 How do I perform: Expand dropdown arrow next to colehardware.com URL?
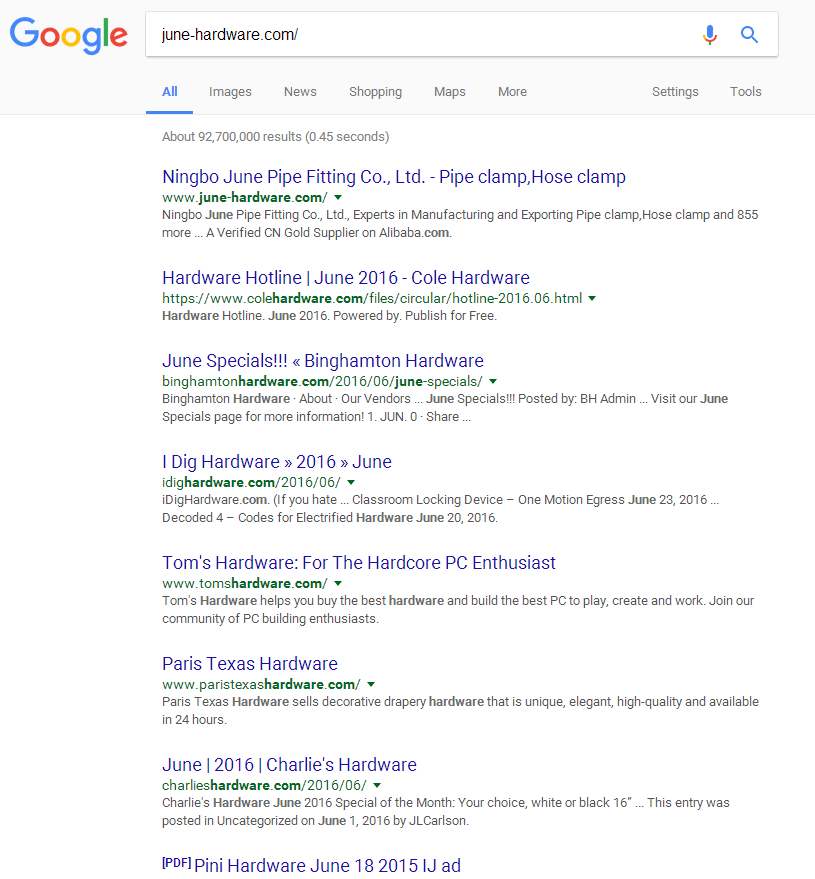[x=592, y=298]
